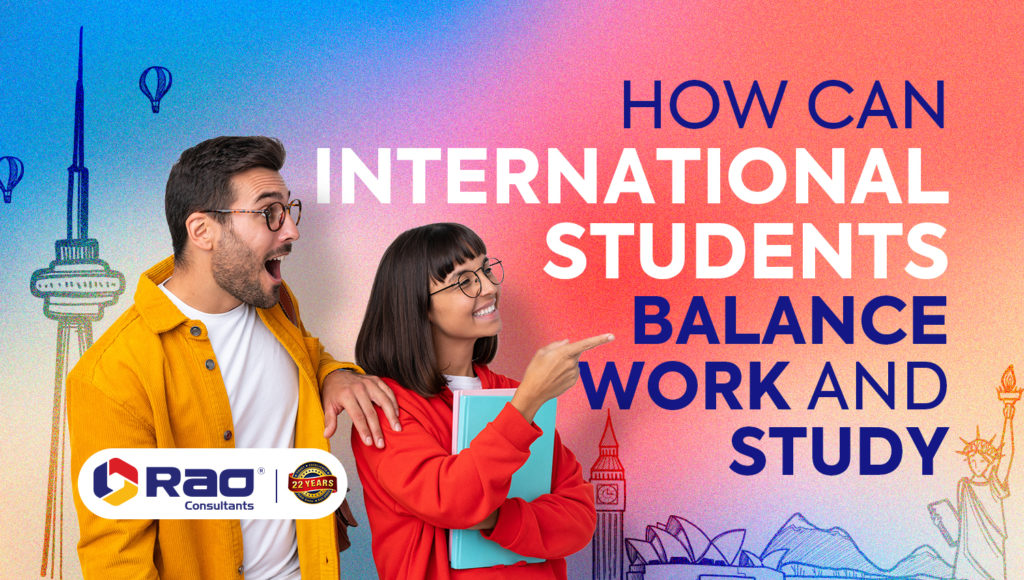Click the registered trademark symbol beside Rao
The height and width of the screenshot is (580, 1024).
pyautogui.click(x=262, y=470)
